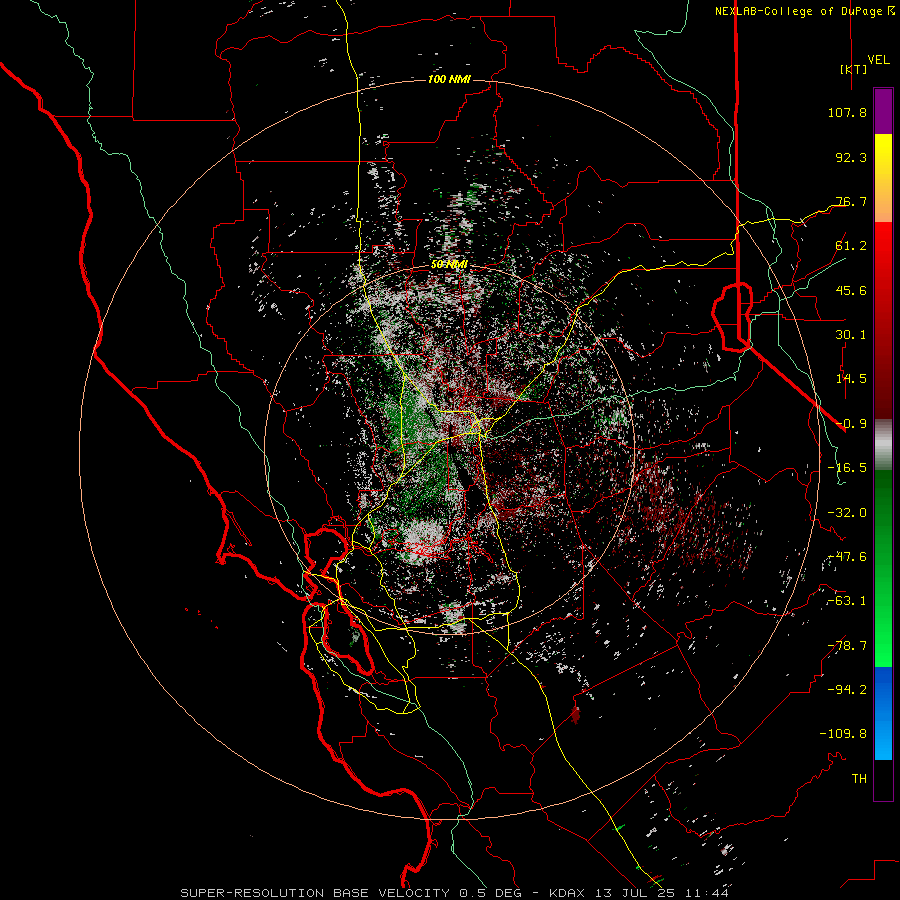Click the TH threshold label

pyautogui.click(x=859, y=779)
